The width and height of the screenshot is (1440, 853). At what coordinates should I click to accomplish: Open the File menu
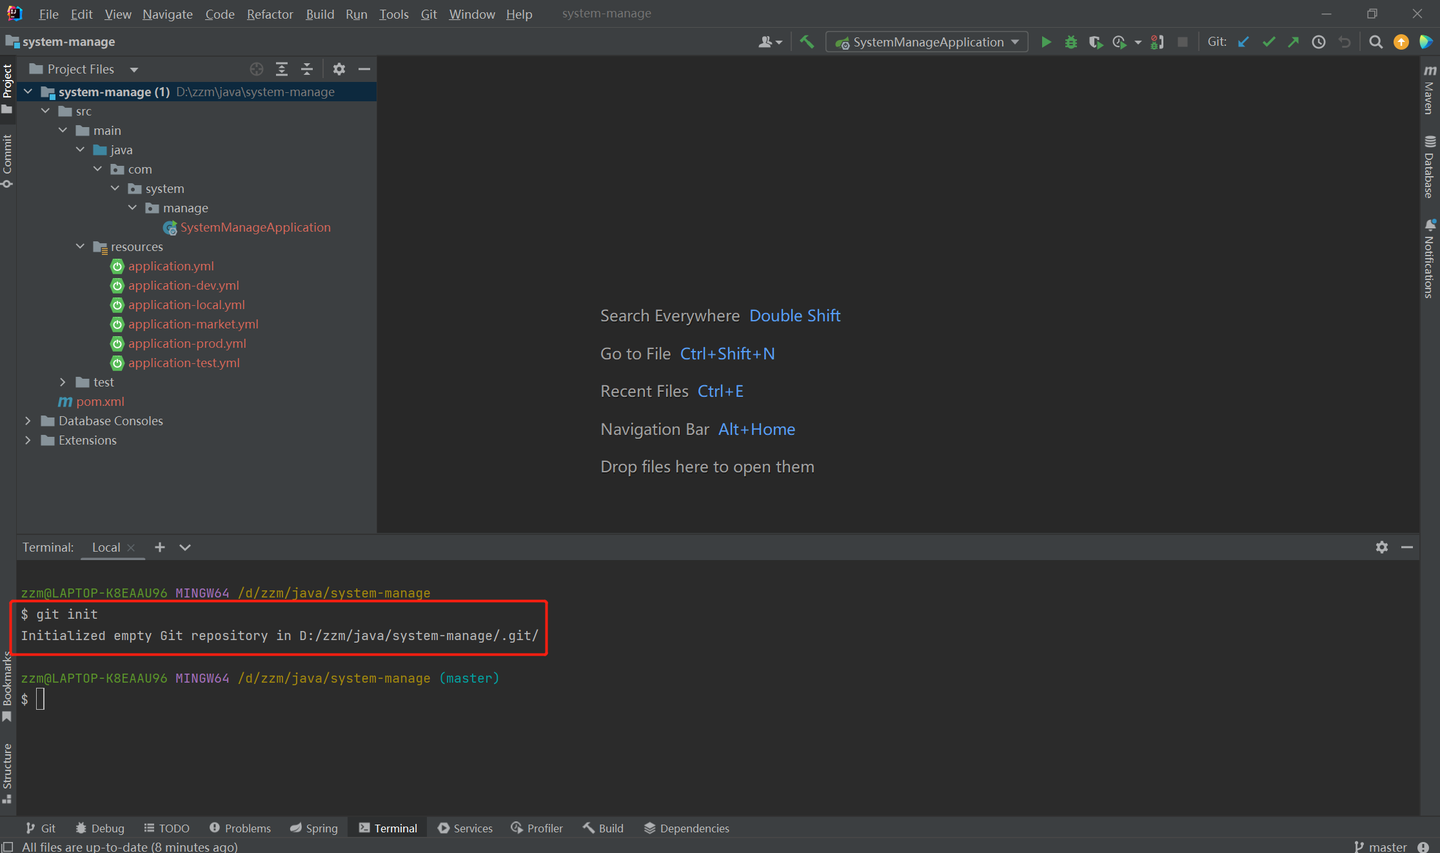pos(48,14)
